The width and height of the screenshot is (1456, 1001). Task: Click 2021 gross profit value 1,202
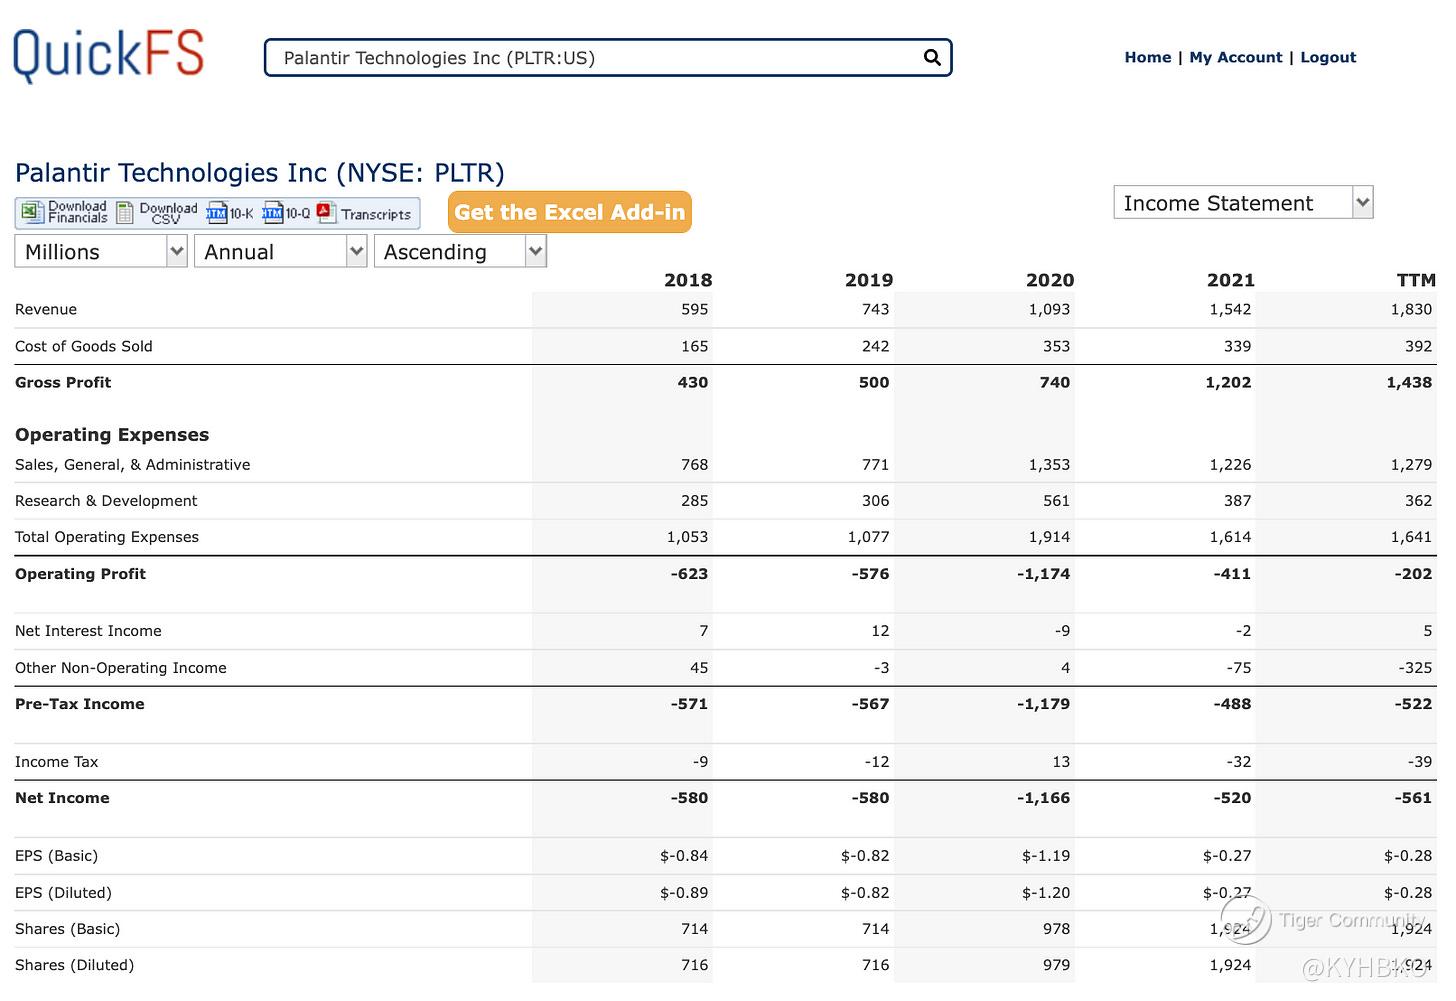coord(1228,383)
